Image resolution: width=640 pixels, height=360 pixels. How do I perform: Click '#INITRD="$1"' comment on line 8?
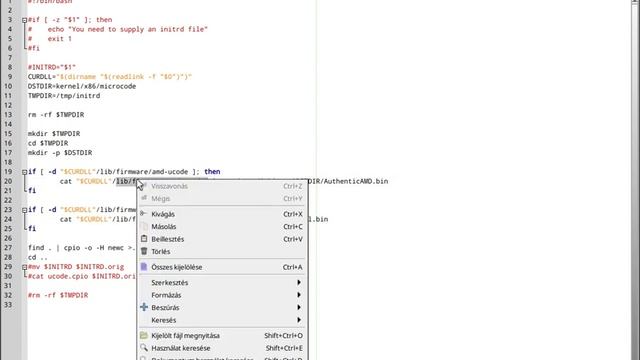(52, 67)
